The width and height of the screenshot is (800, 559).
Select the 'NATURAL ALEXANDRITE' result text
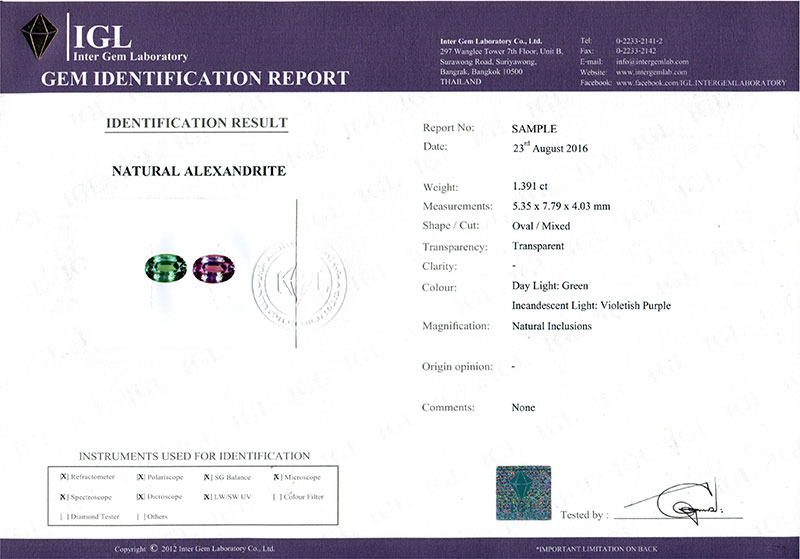pyautogui.click(x=199, y=171)
